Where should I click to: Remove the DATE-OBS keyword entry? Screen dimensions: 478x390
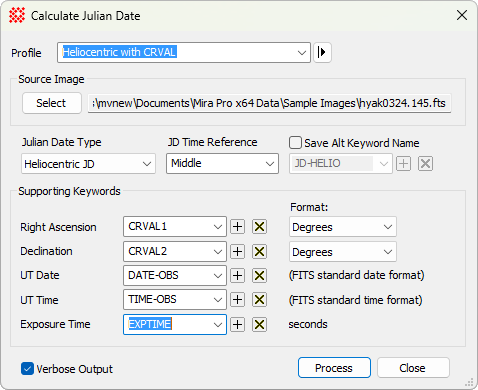coord(259,276)
